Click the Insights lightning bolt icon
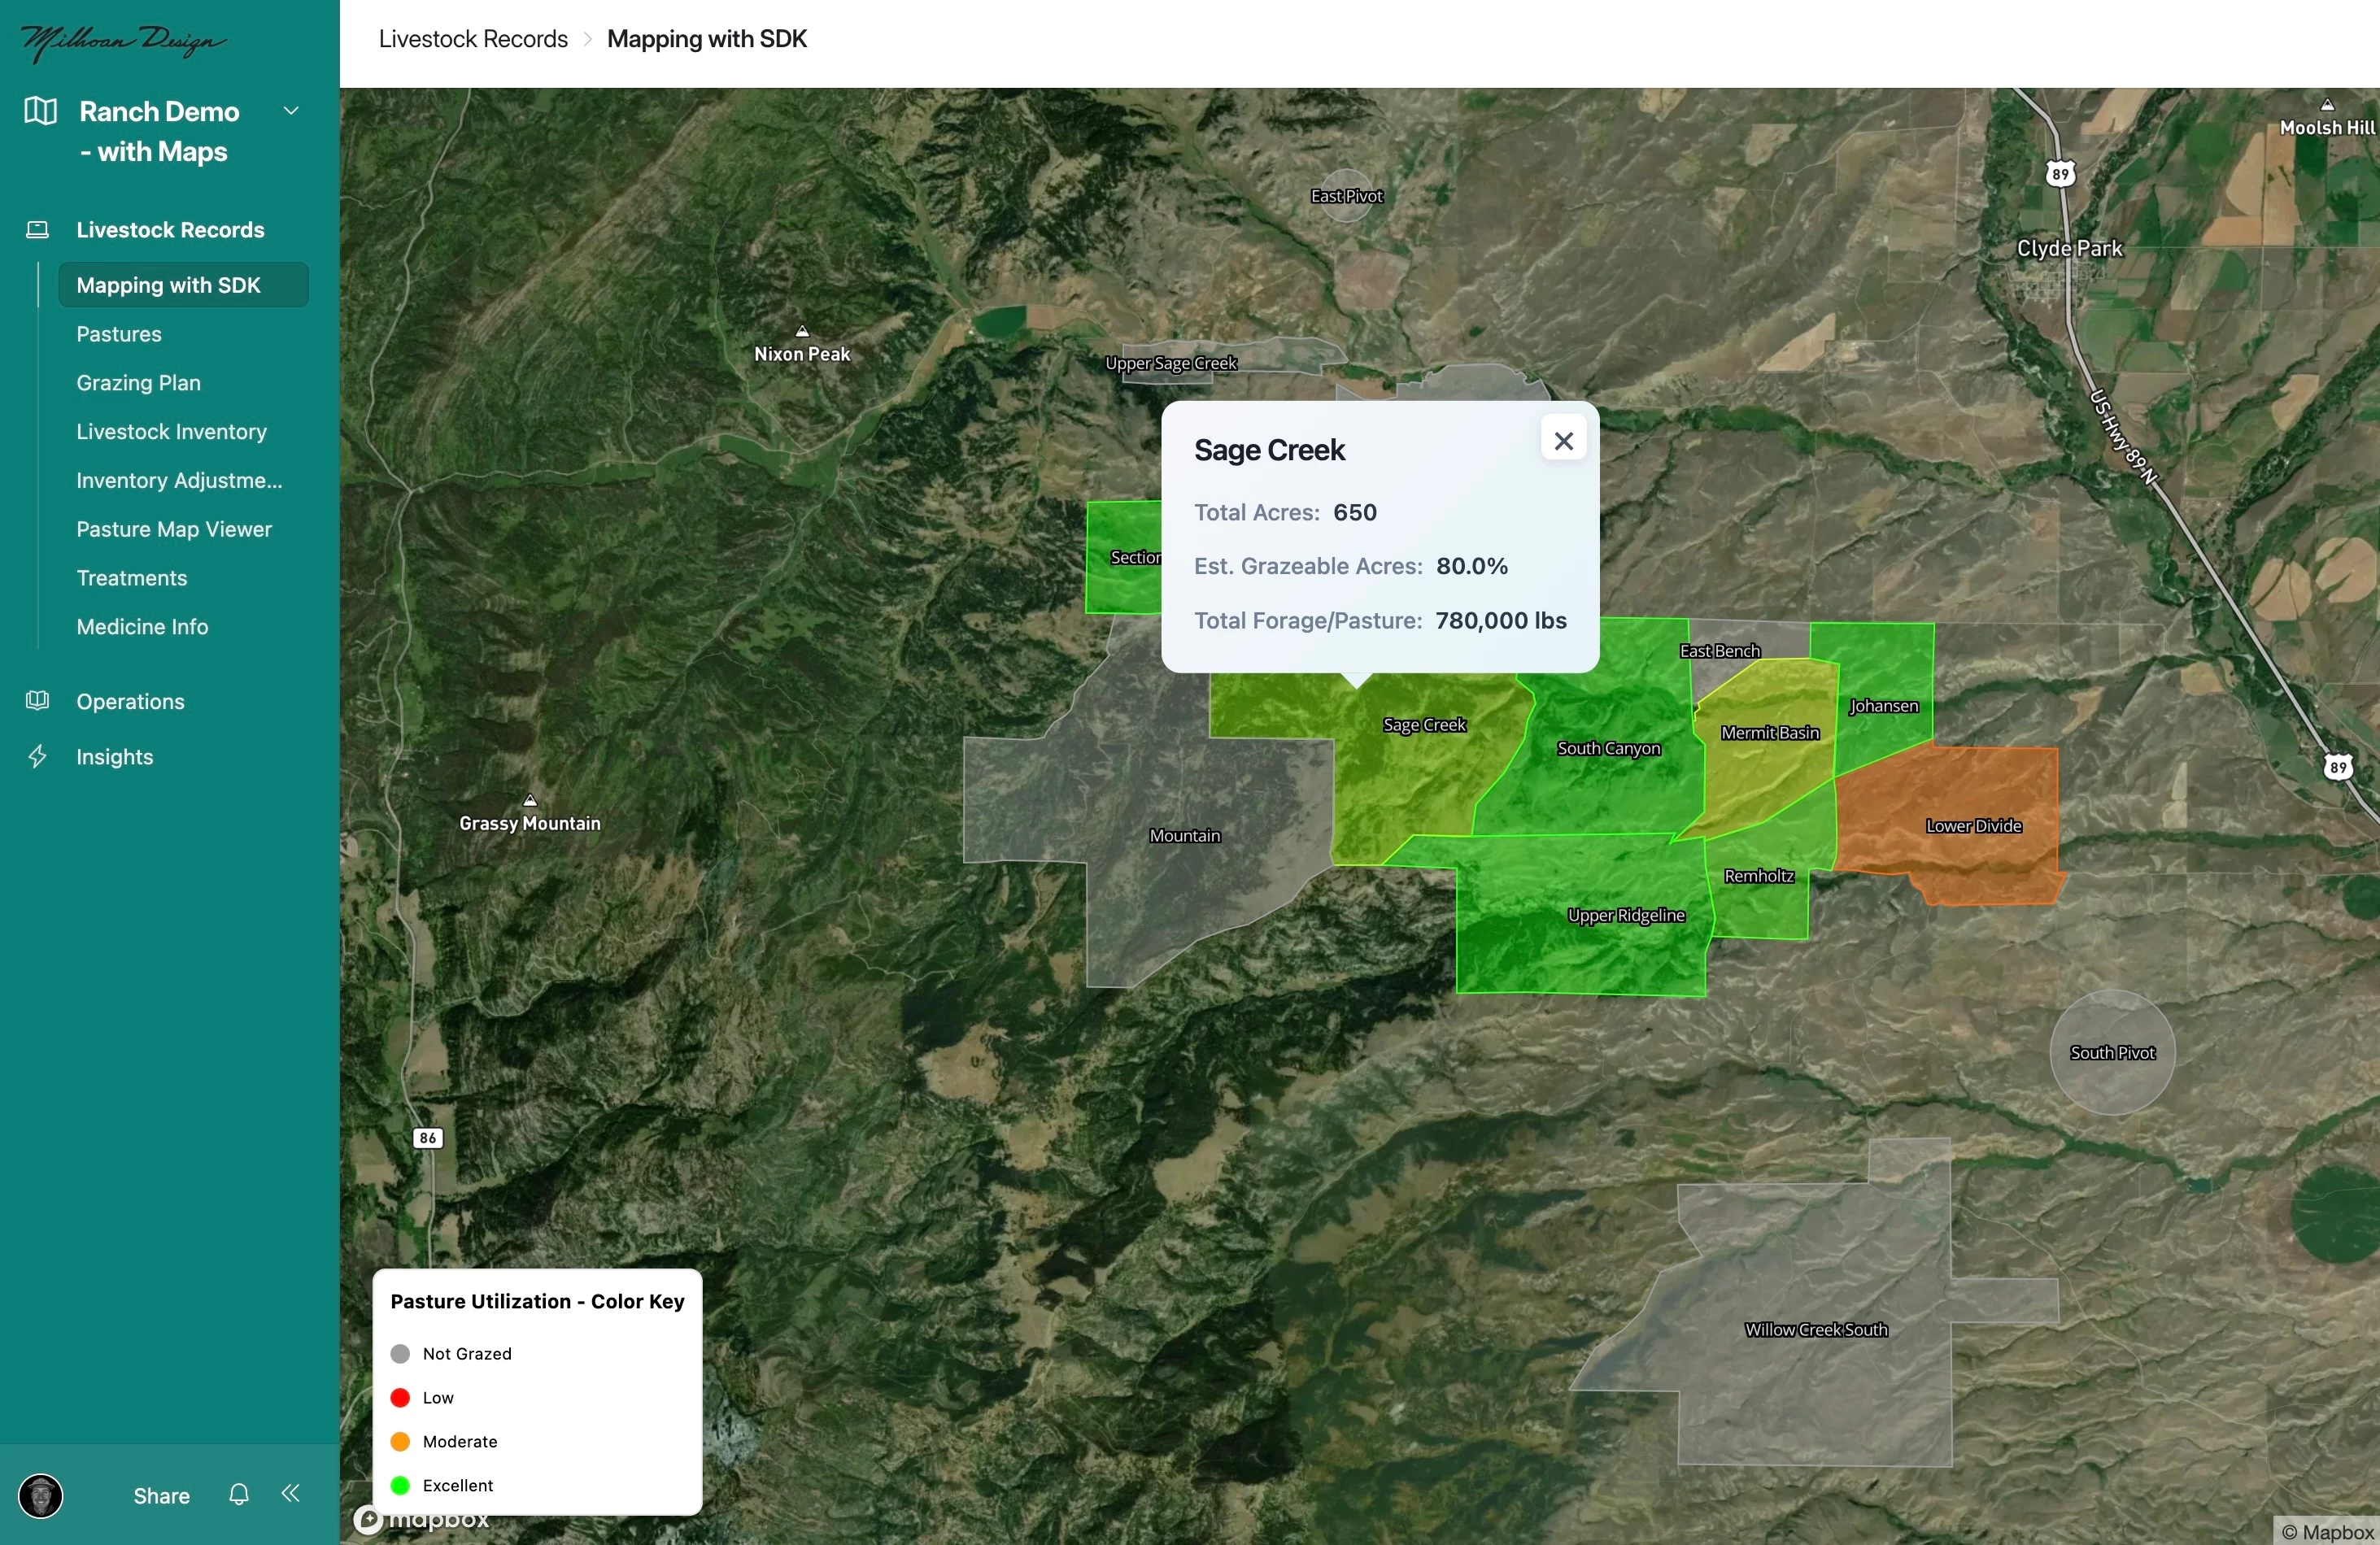 point(37,757)
